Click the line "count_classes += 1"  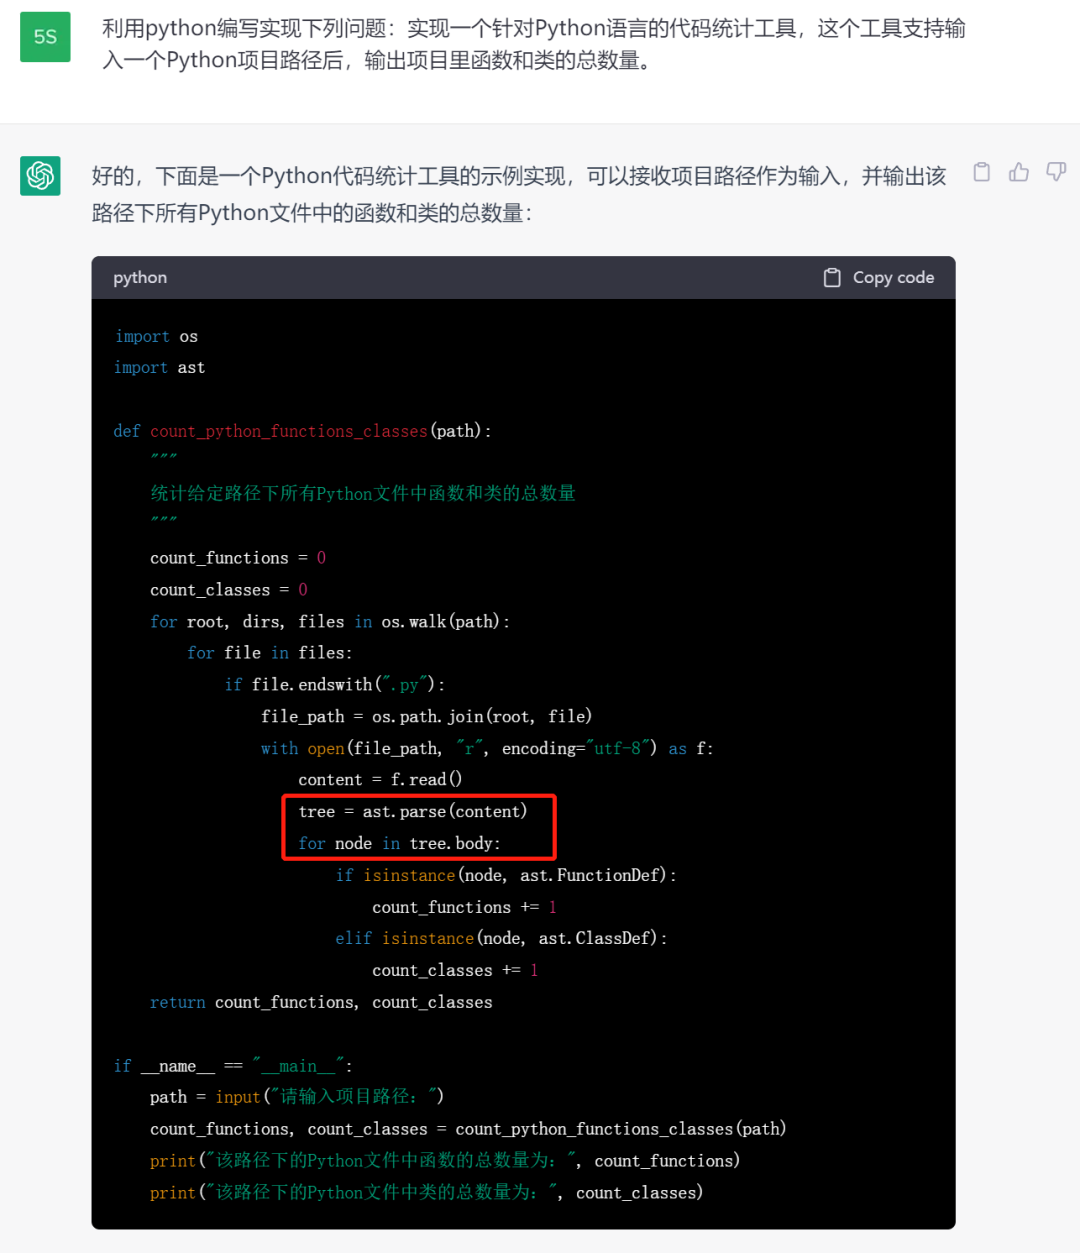[x=455, y=971]
